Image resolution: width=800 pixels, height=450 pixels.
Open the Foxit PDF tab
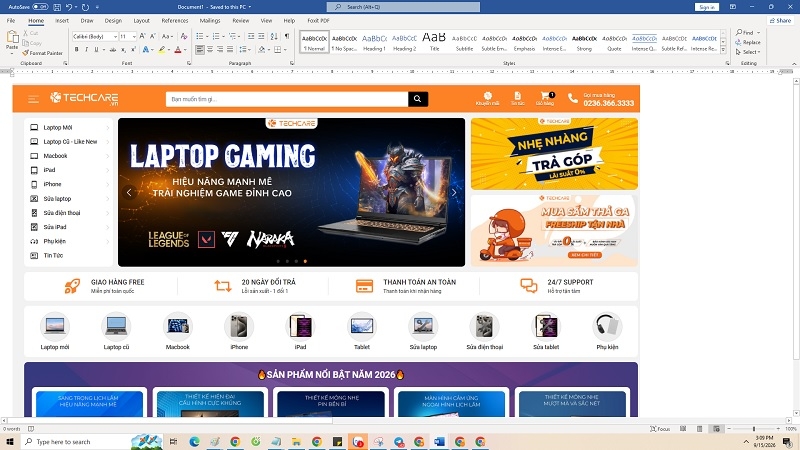coord(318,21)
